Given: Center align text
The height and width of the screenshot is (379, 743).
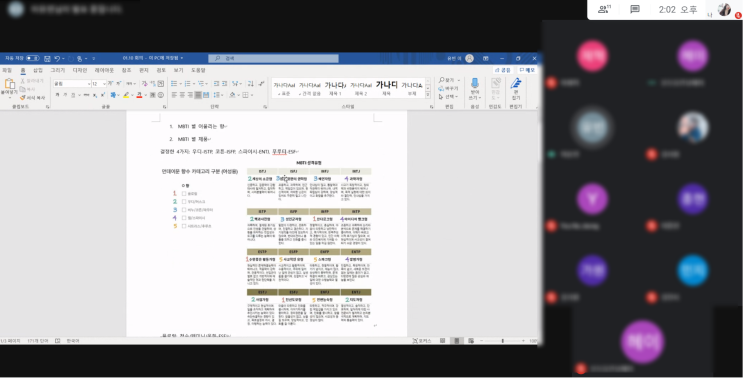Looking at the screenshot, I should coord(182,95).
